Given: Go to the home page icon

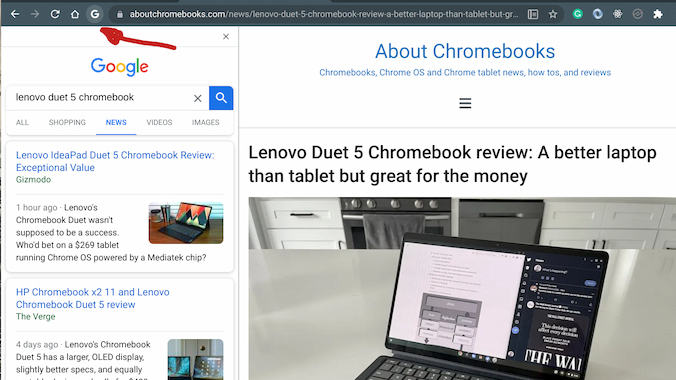Looking at the screenshot, I should [75, 14].
